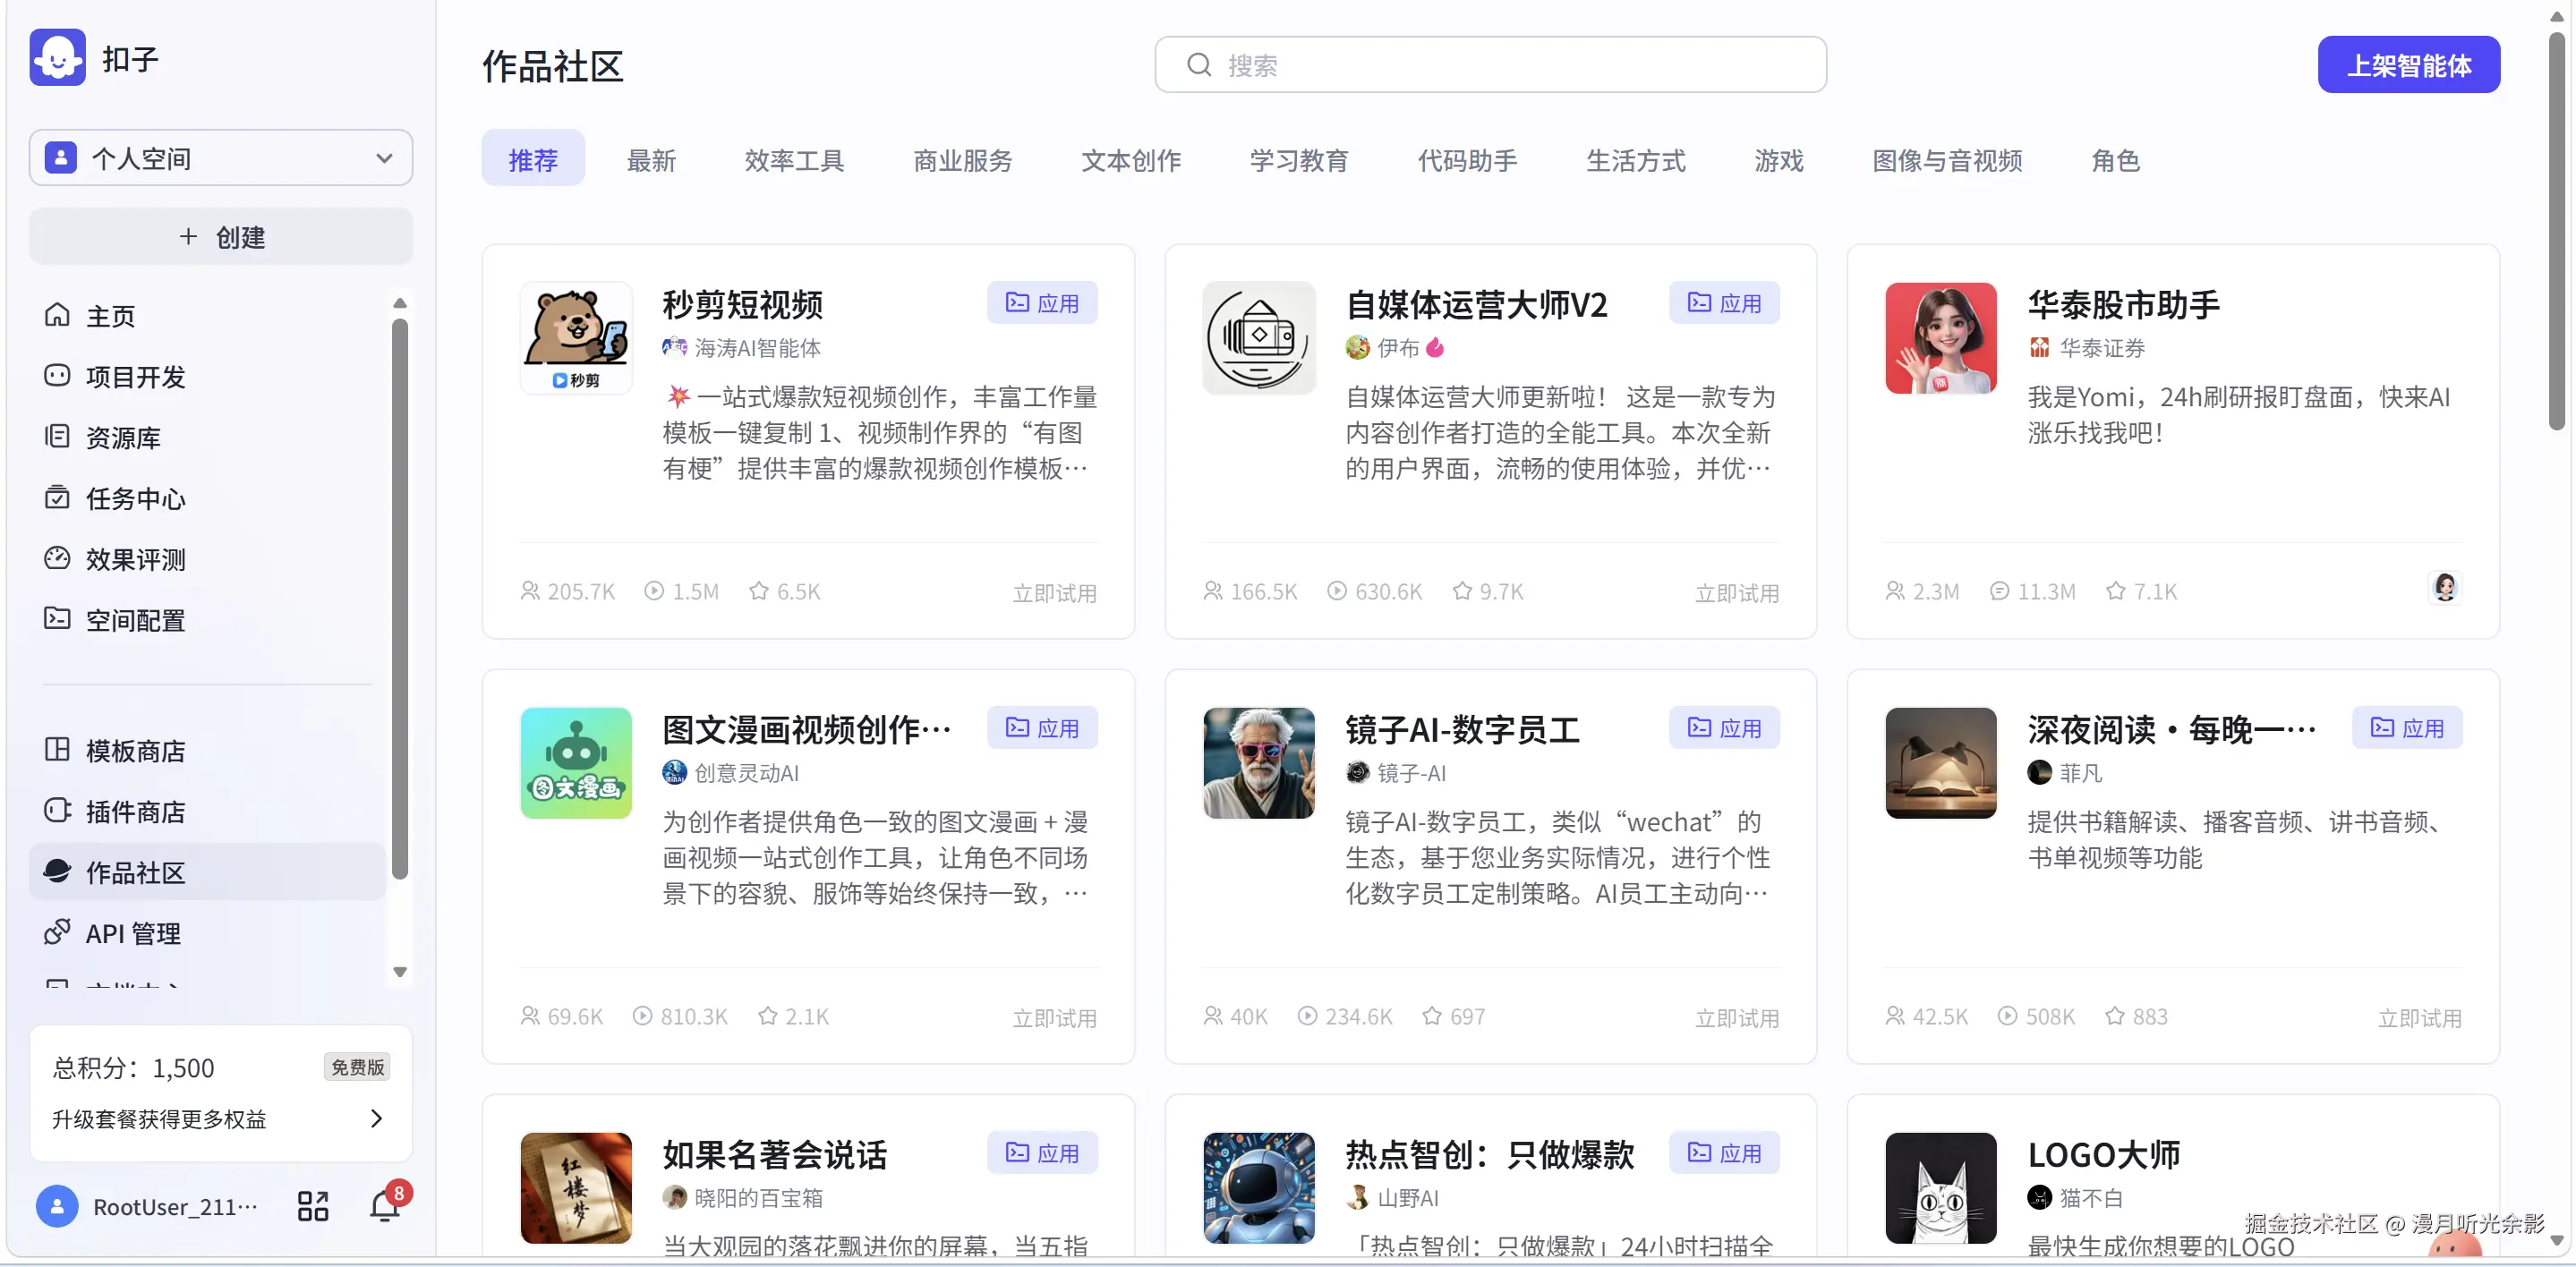This screenshot has width=2576, height=1267.
Task: Click the API 管理 link icon
Action: pyautogui.click(x=57, y=933)
